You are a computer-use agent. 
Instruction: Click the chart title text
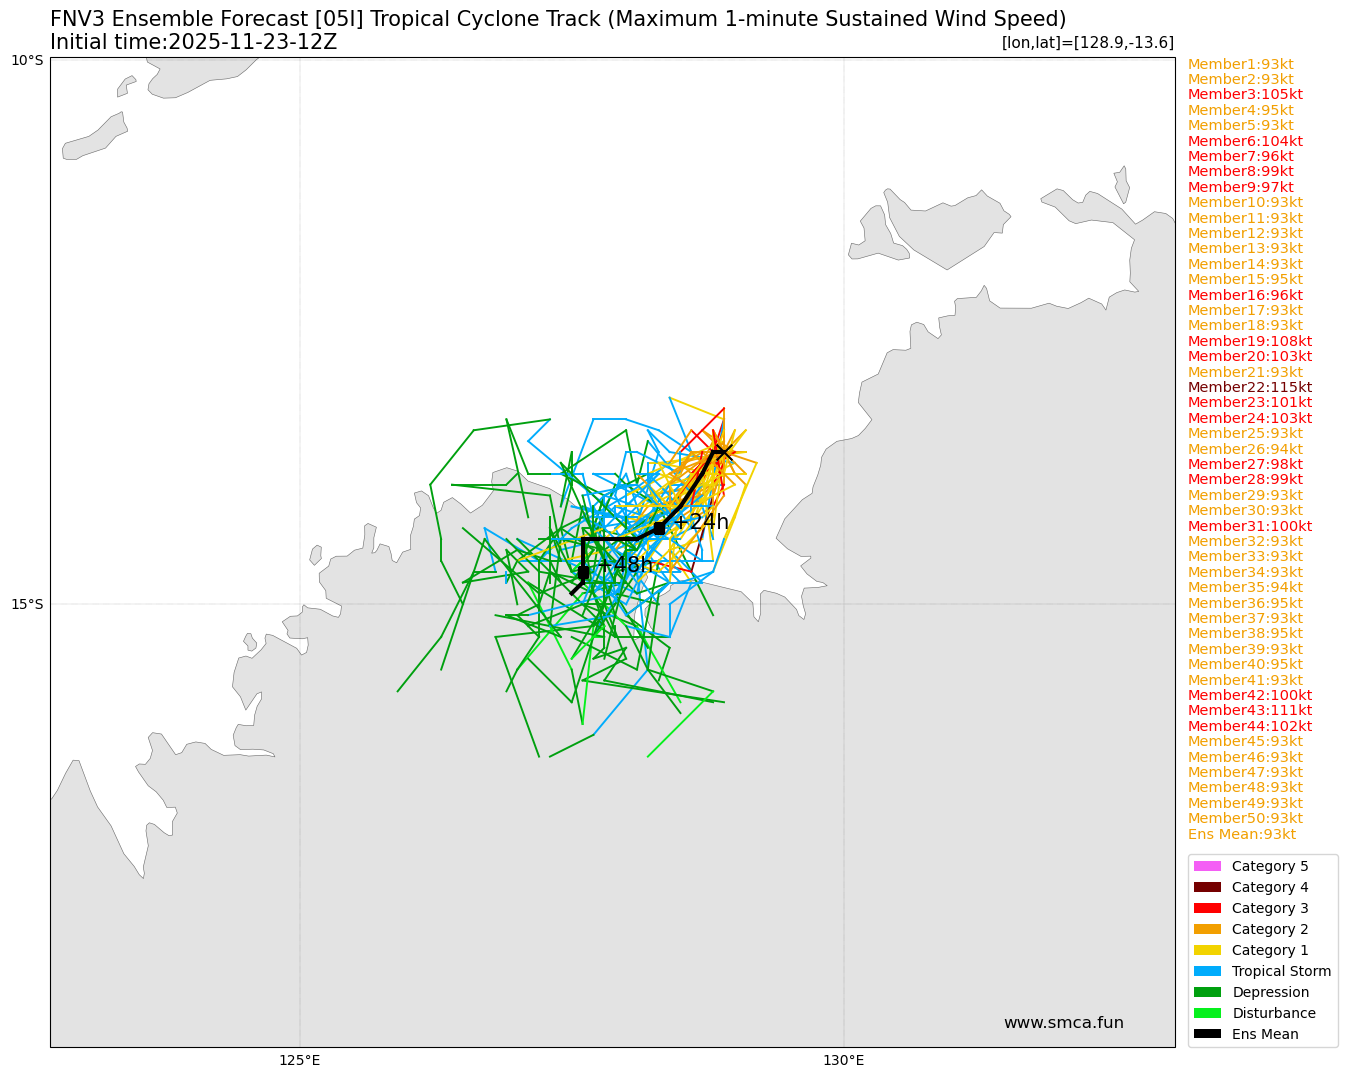[x=556, y=17]
